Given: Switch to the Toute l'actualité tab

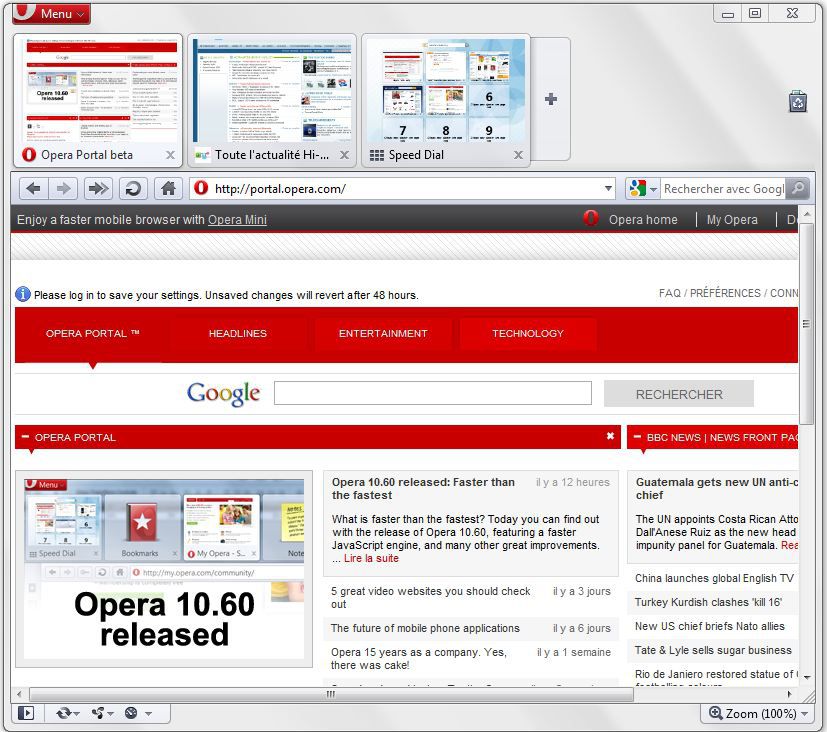Looking at the screenshot, I should coord(272,100).
